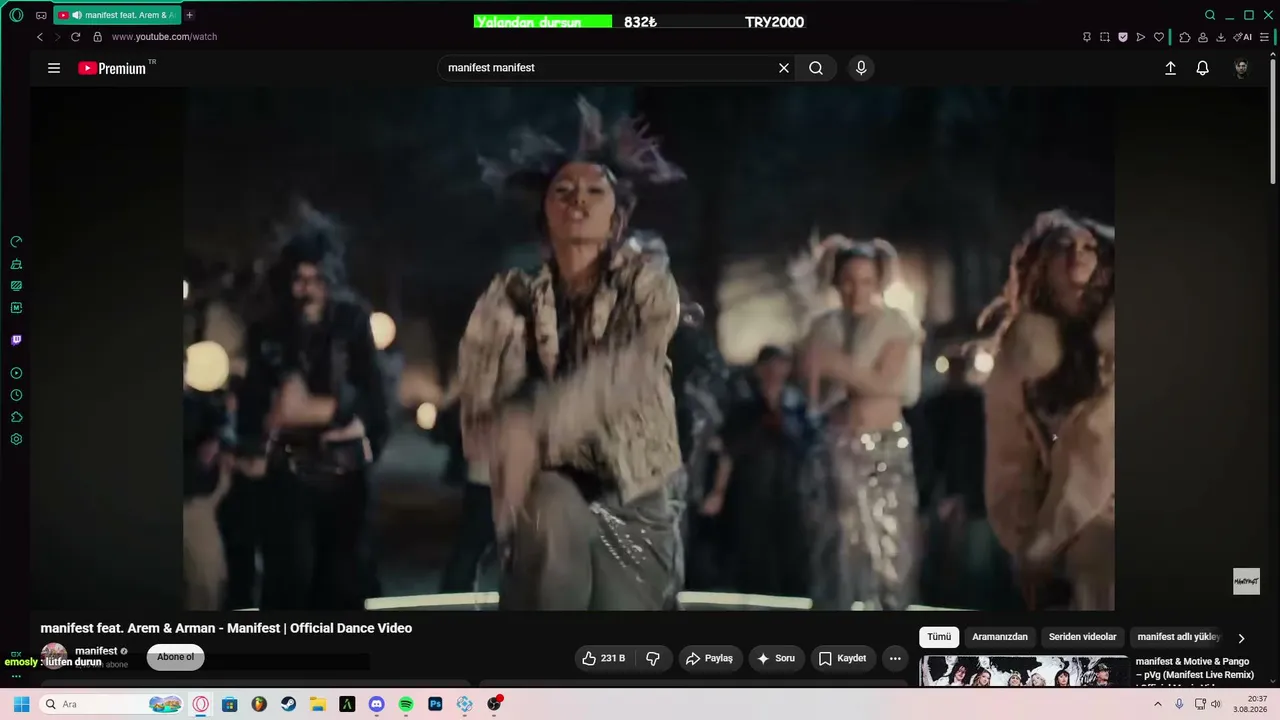Viewport: 1280px width, 720px height.
Task: Open the sidebar GX Cleaner icon
Action: pyautogui.click(x=16, y=264)
